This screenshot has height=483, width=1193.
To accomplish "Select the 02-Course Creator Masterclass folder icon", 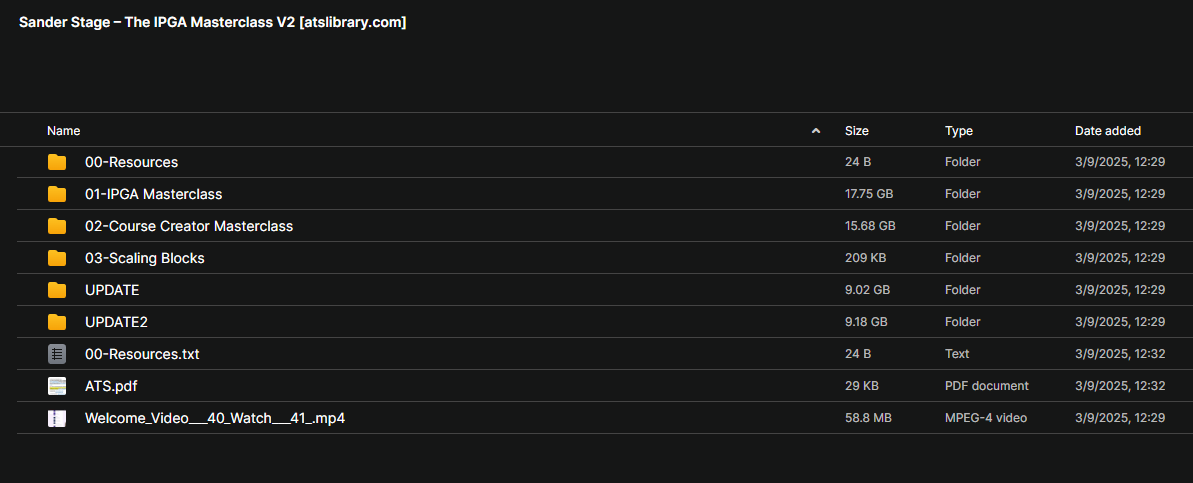I will 57,226.
